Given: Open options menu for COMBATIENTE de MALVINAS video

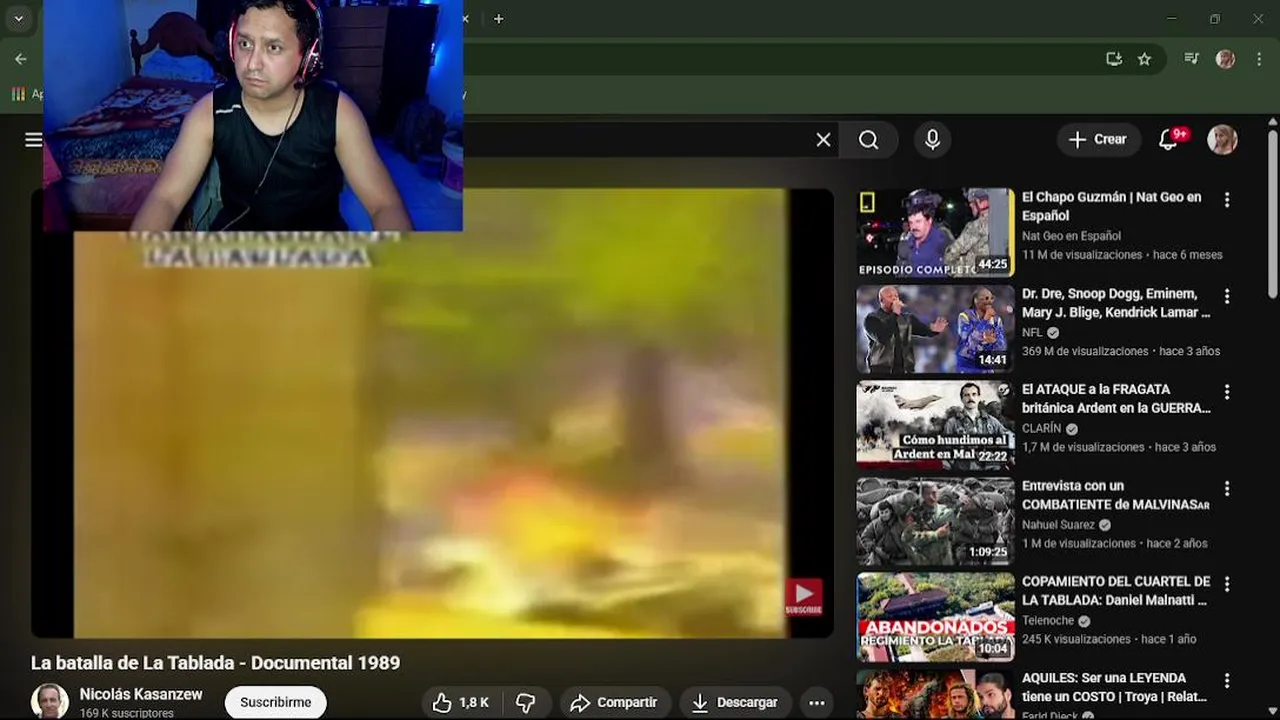Looking at the screenshot, I should click(x=1227, y=488).
